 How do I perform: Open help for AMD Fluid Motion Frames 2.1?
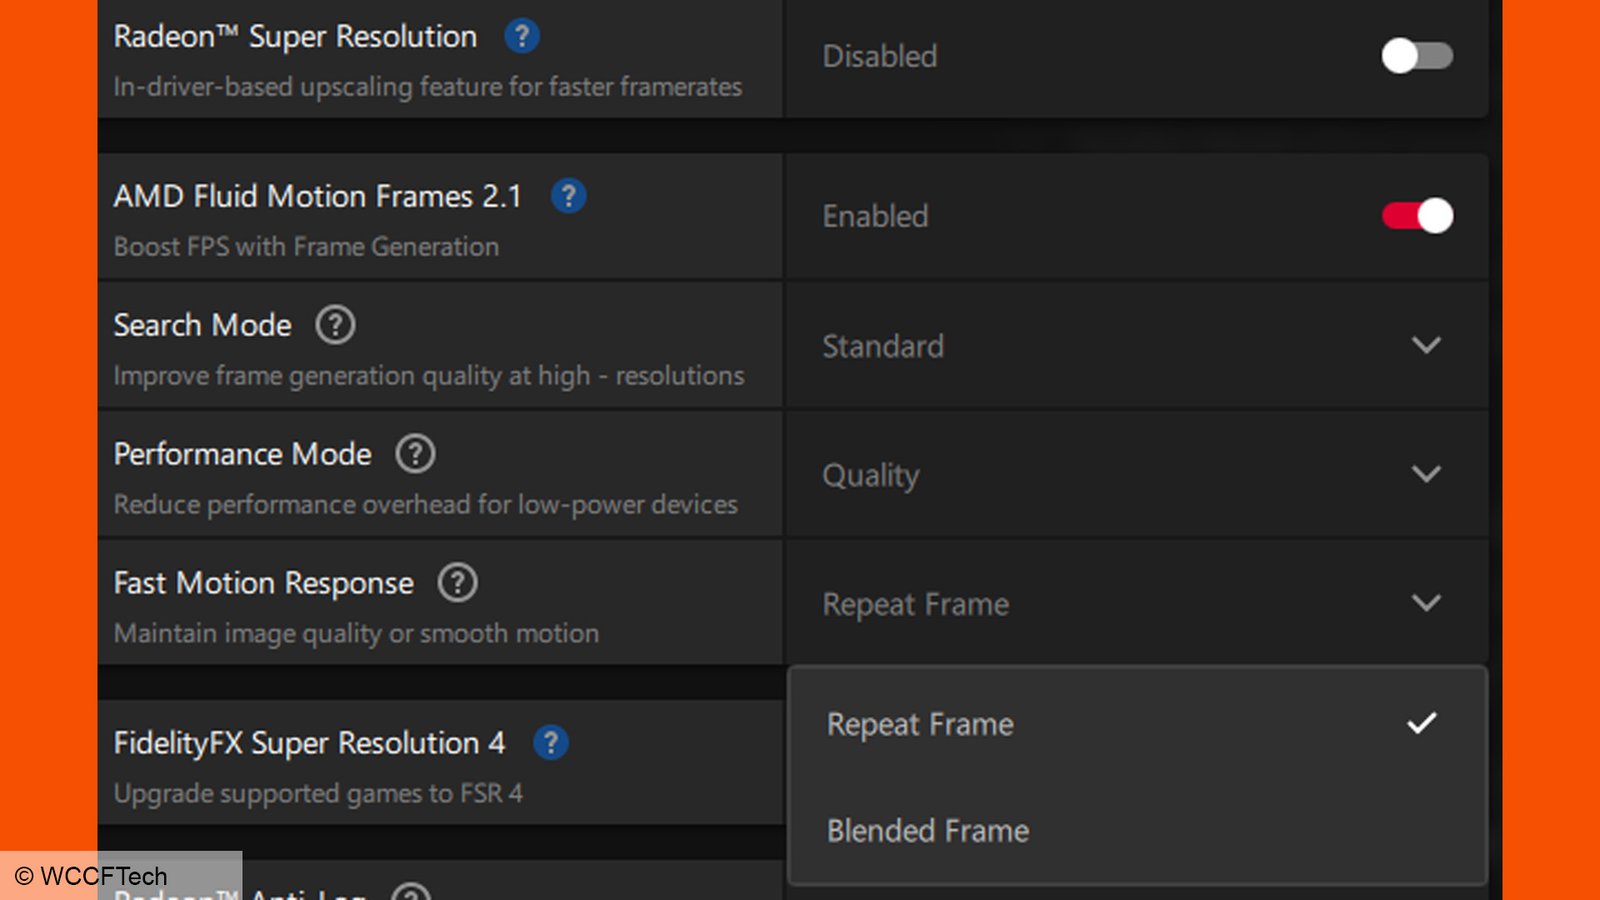tap(568, 196)
